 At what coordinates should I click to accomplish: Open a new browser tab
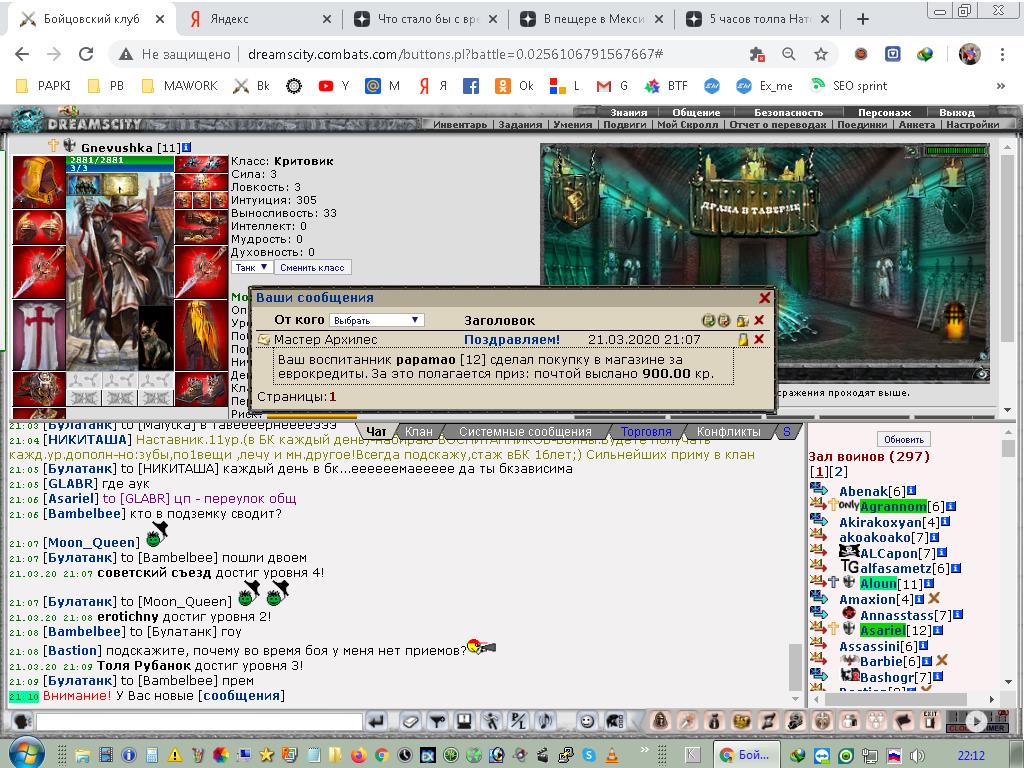tap(863, 19)
